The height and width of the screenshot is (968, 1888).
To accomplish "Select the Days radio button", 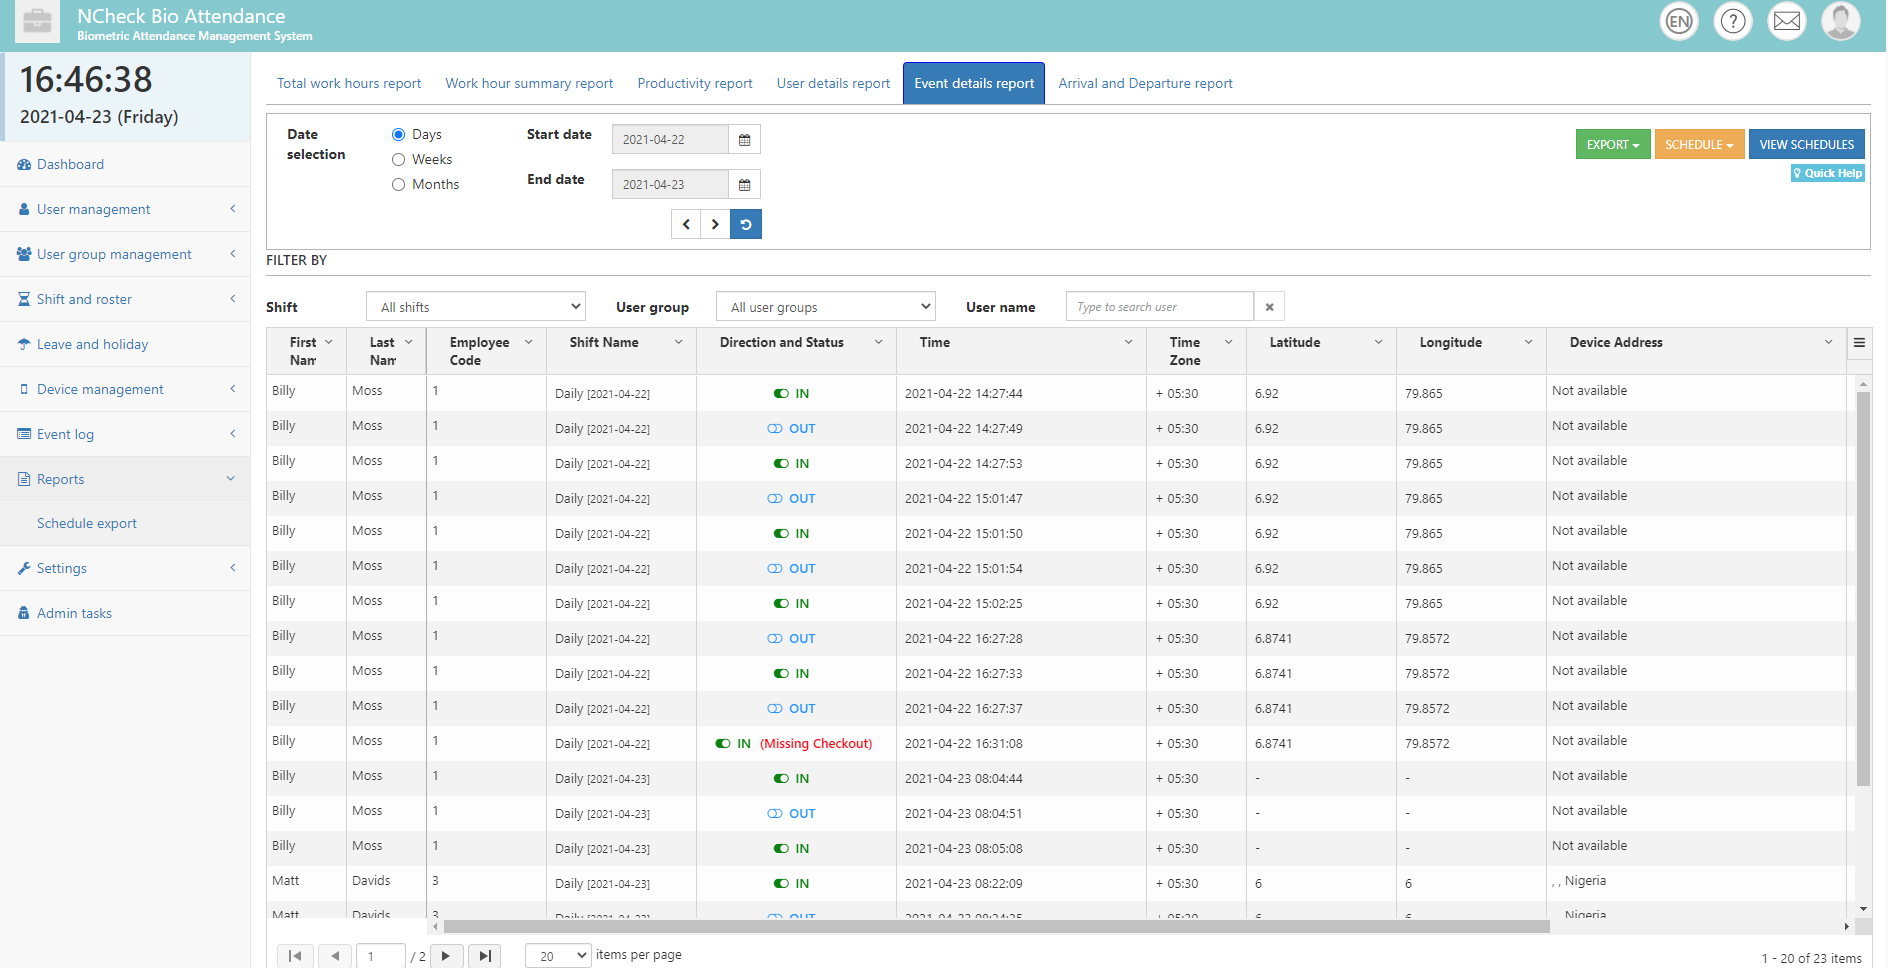I will (x=399, y=135).
